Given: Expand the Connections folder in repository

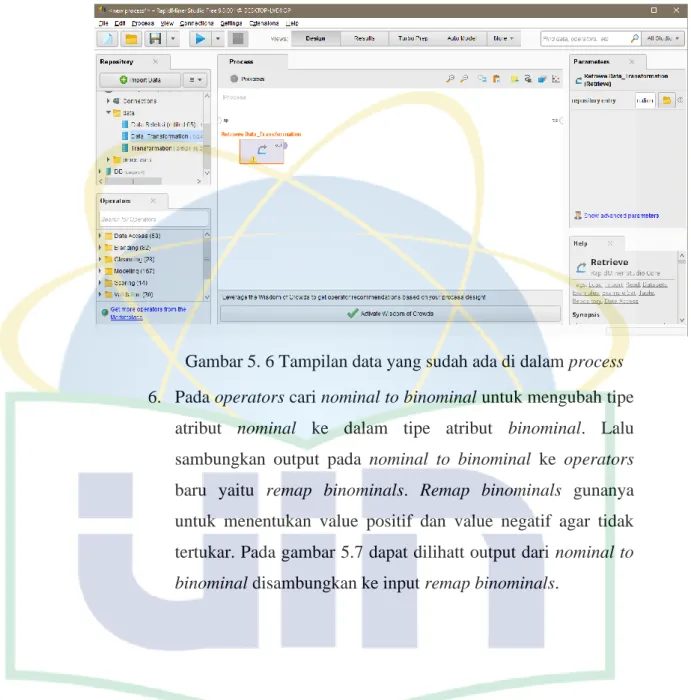Looking at the screenshot, I should click(108, 101).
